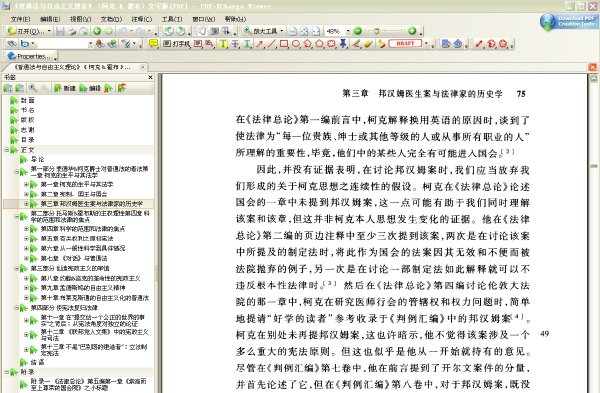Open the 48% zoom level dropdown
The width and height of the screenshot is (600, 393).
pyautogui.click(x=348, y=31)
